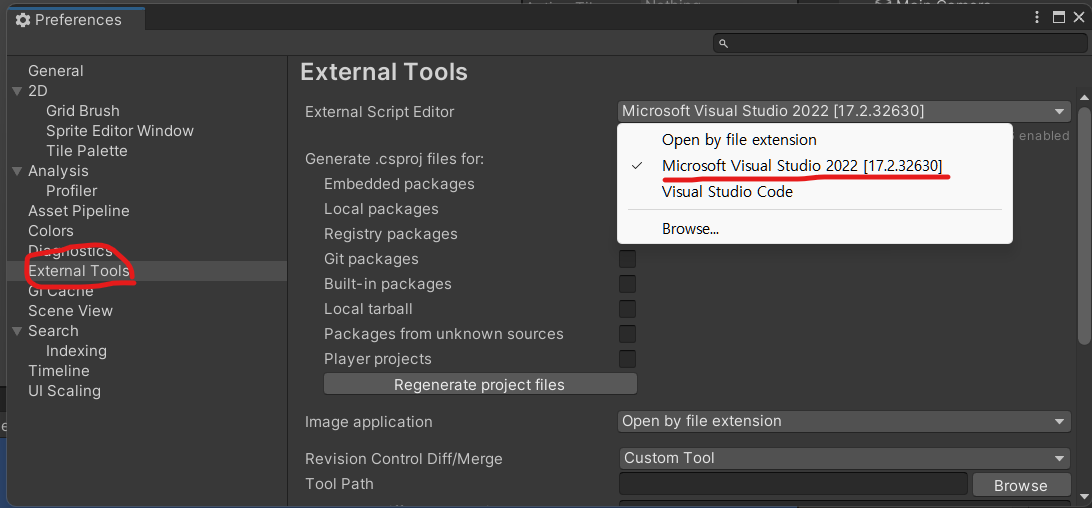
Task: Click the search magnifier icon
Action: pyautogui.click(x=724, y=43)
